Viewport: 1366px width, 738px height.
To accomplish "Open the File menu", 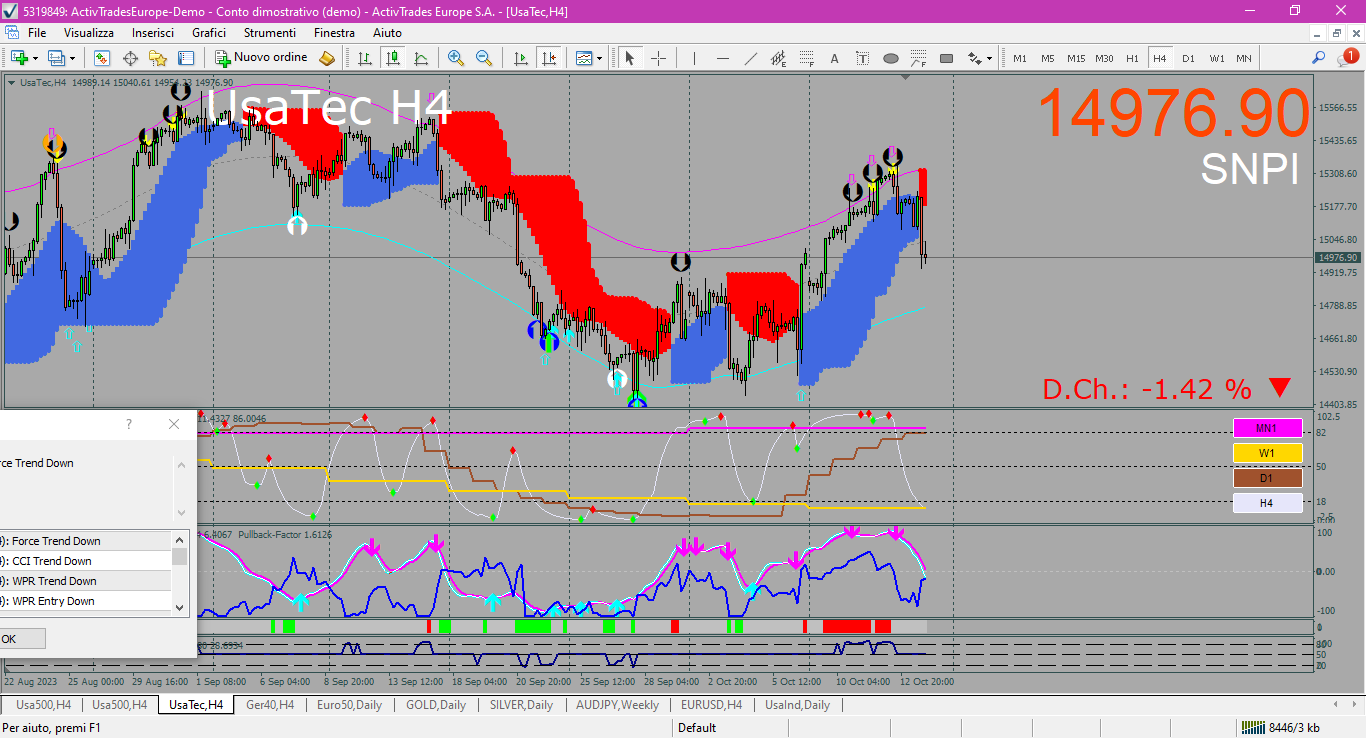I will (37, 33).
